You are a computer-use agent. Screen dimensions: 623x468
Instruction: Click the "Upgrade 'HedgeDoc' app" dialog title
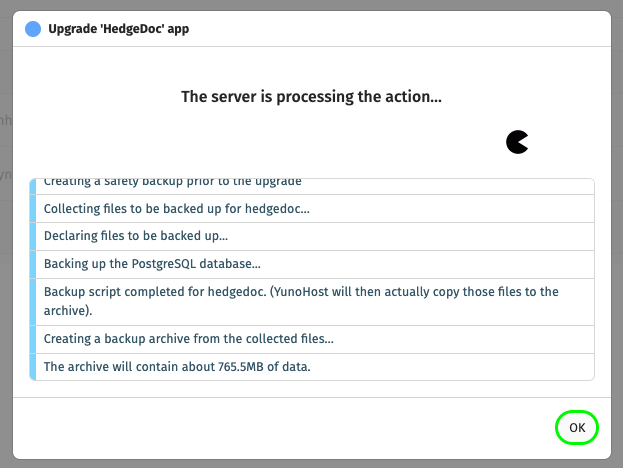pyautogui.click(x=118, y=29)
